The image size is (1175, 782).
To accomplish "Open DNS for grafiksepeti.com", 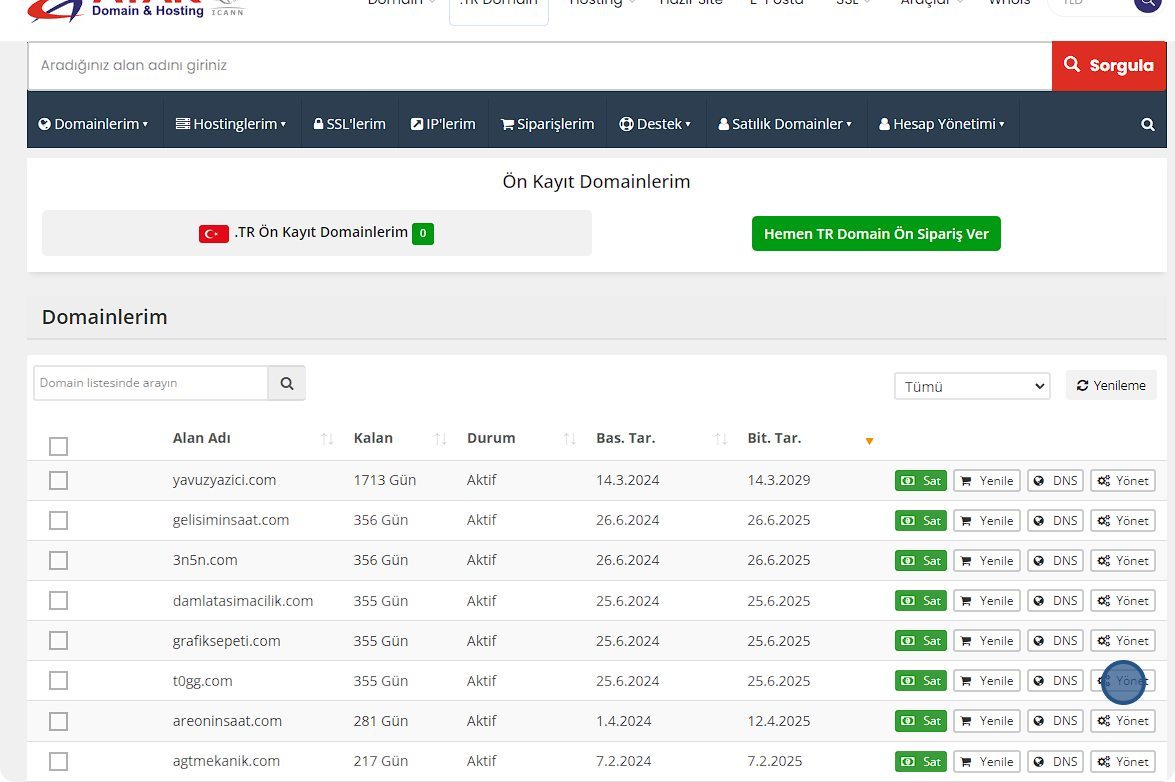I will coord(1055,641).
